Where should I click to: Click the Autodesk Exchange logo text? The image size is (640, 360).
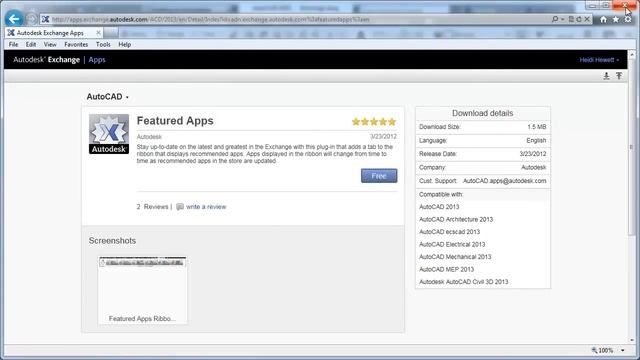pyautogui.click(x=47, y=60)
